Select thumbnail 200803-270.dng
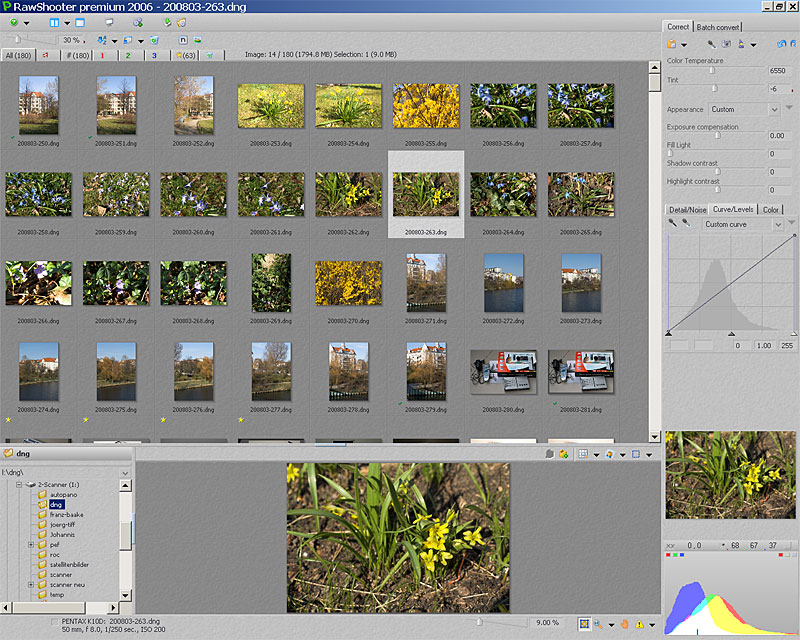 click(348, 282)
